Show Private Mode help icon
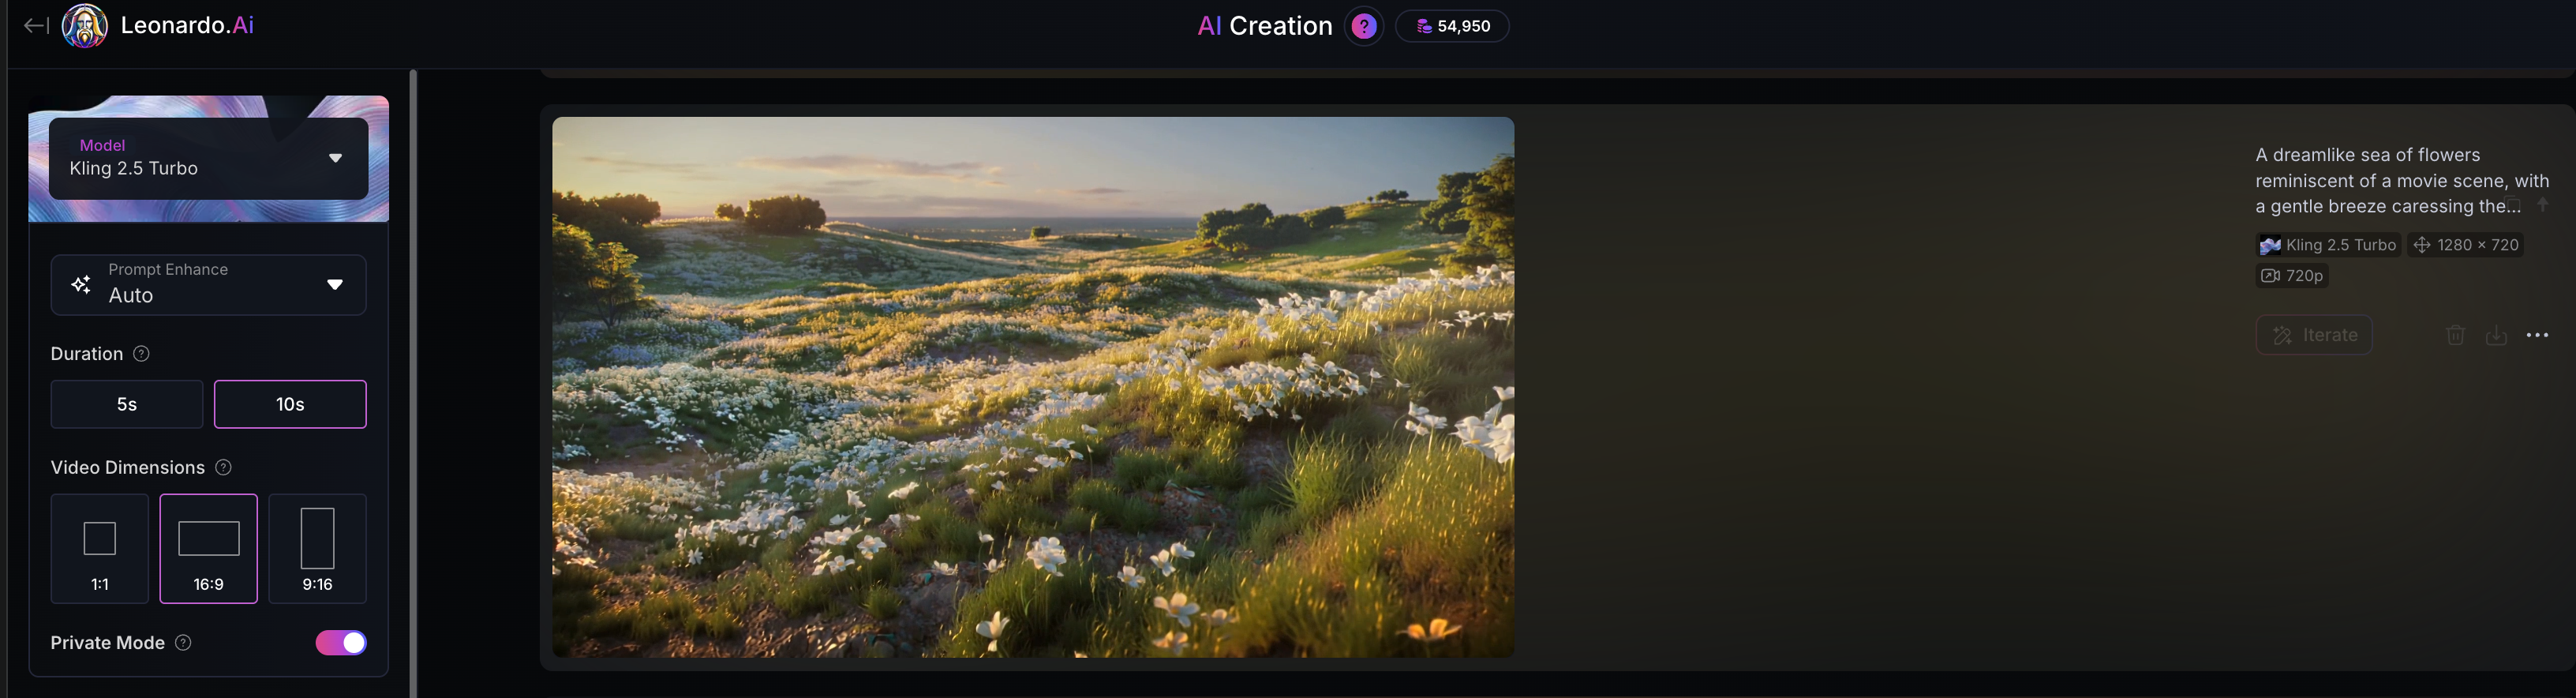 [x=183, y=643]
